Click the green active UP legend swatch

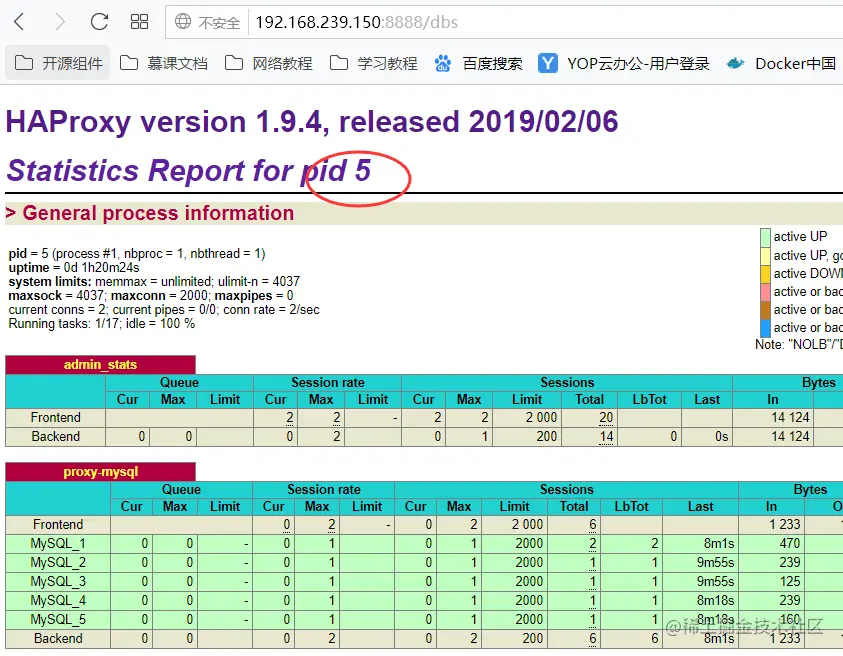(765, 237)
